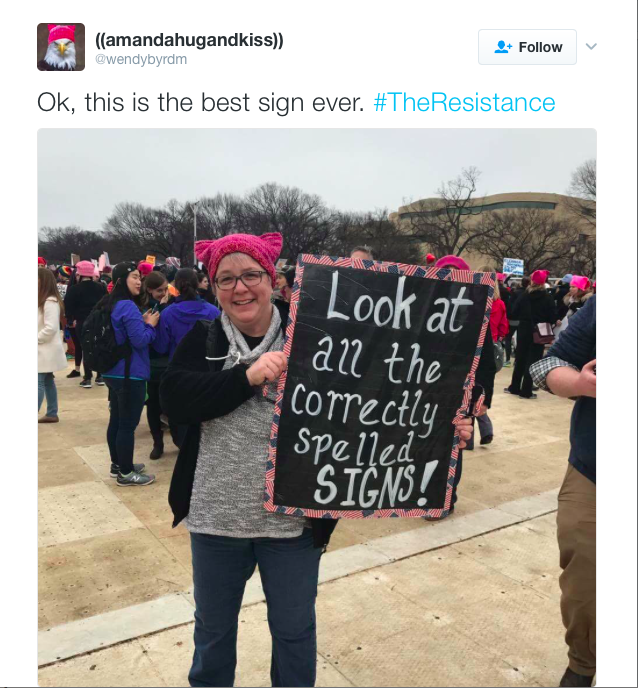Open the #TheResistance hashtag link
This screenshot has height=688, width=638.
(x=464, y=102)
